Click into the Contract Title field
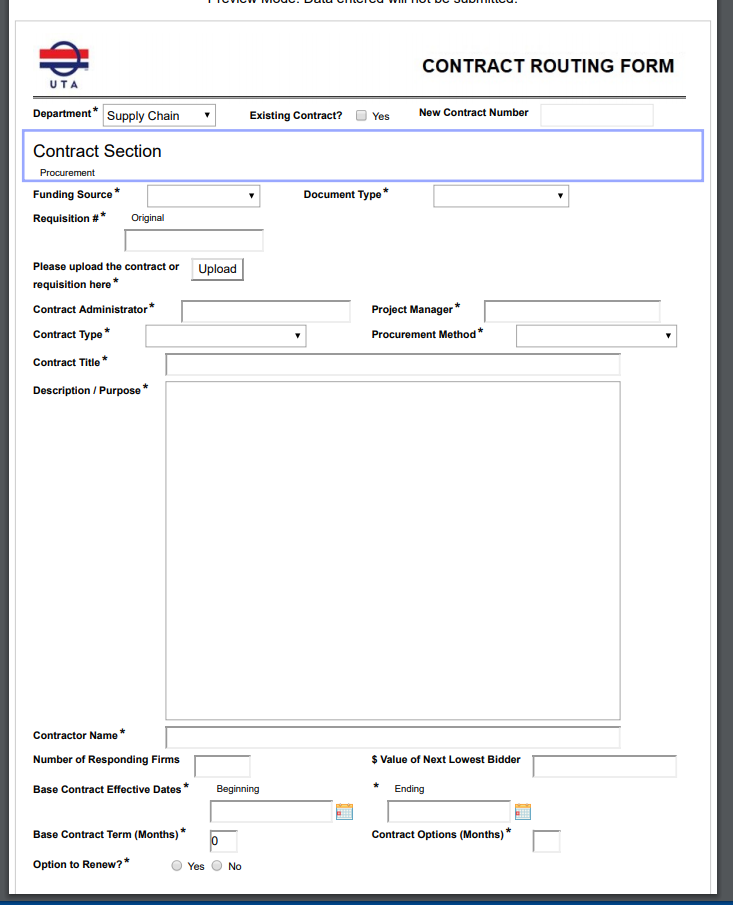The height and width of the screenshot is (905, 733). (x=393, y=365)
